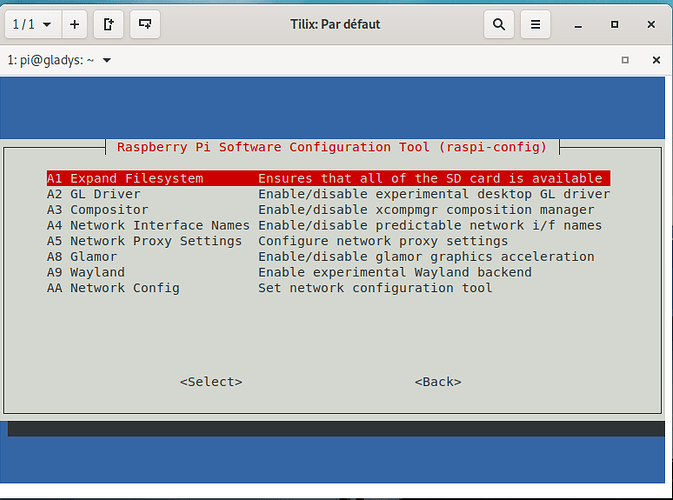Close the Tilix window
The width and height of the screenshot is (673, 500).
click(651, 25)
